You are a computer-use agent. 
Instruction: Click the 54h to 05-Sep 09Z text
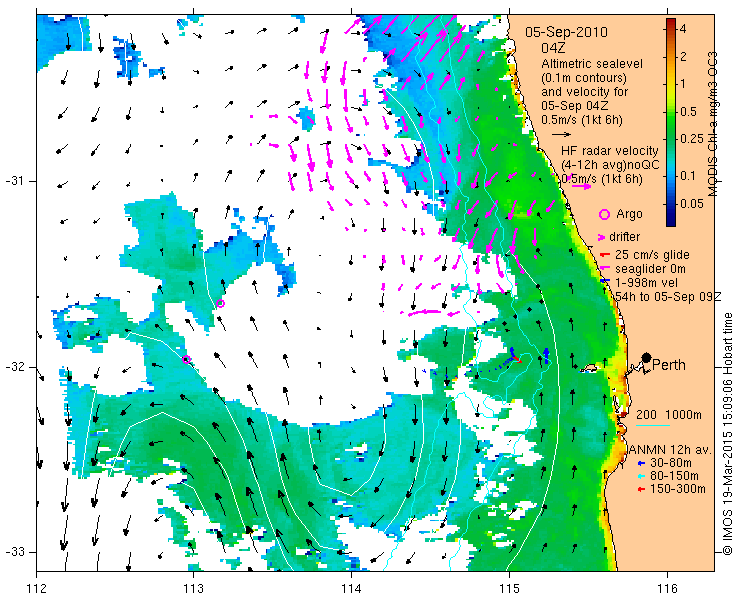(x=668, y=296)
